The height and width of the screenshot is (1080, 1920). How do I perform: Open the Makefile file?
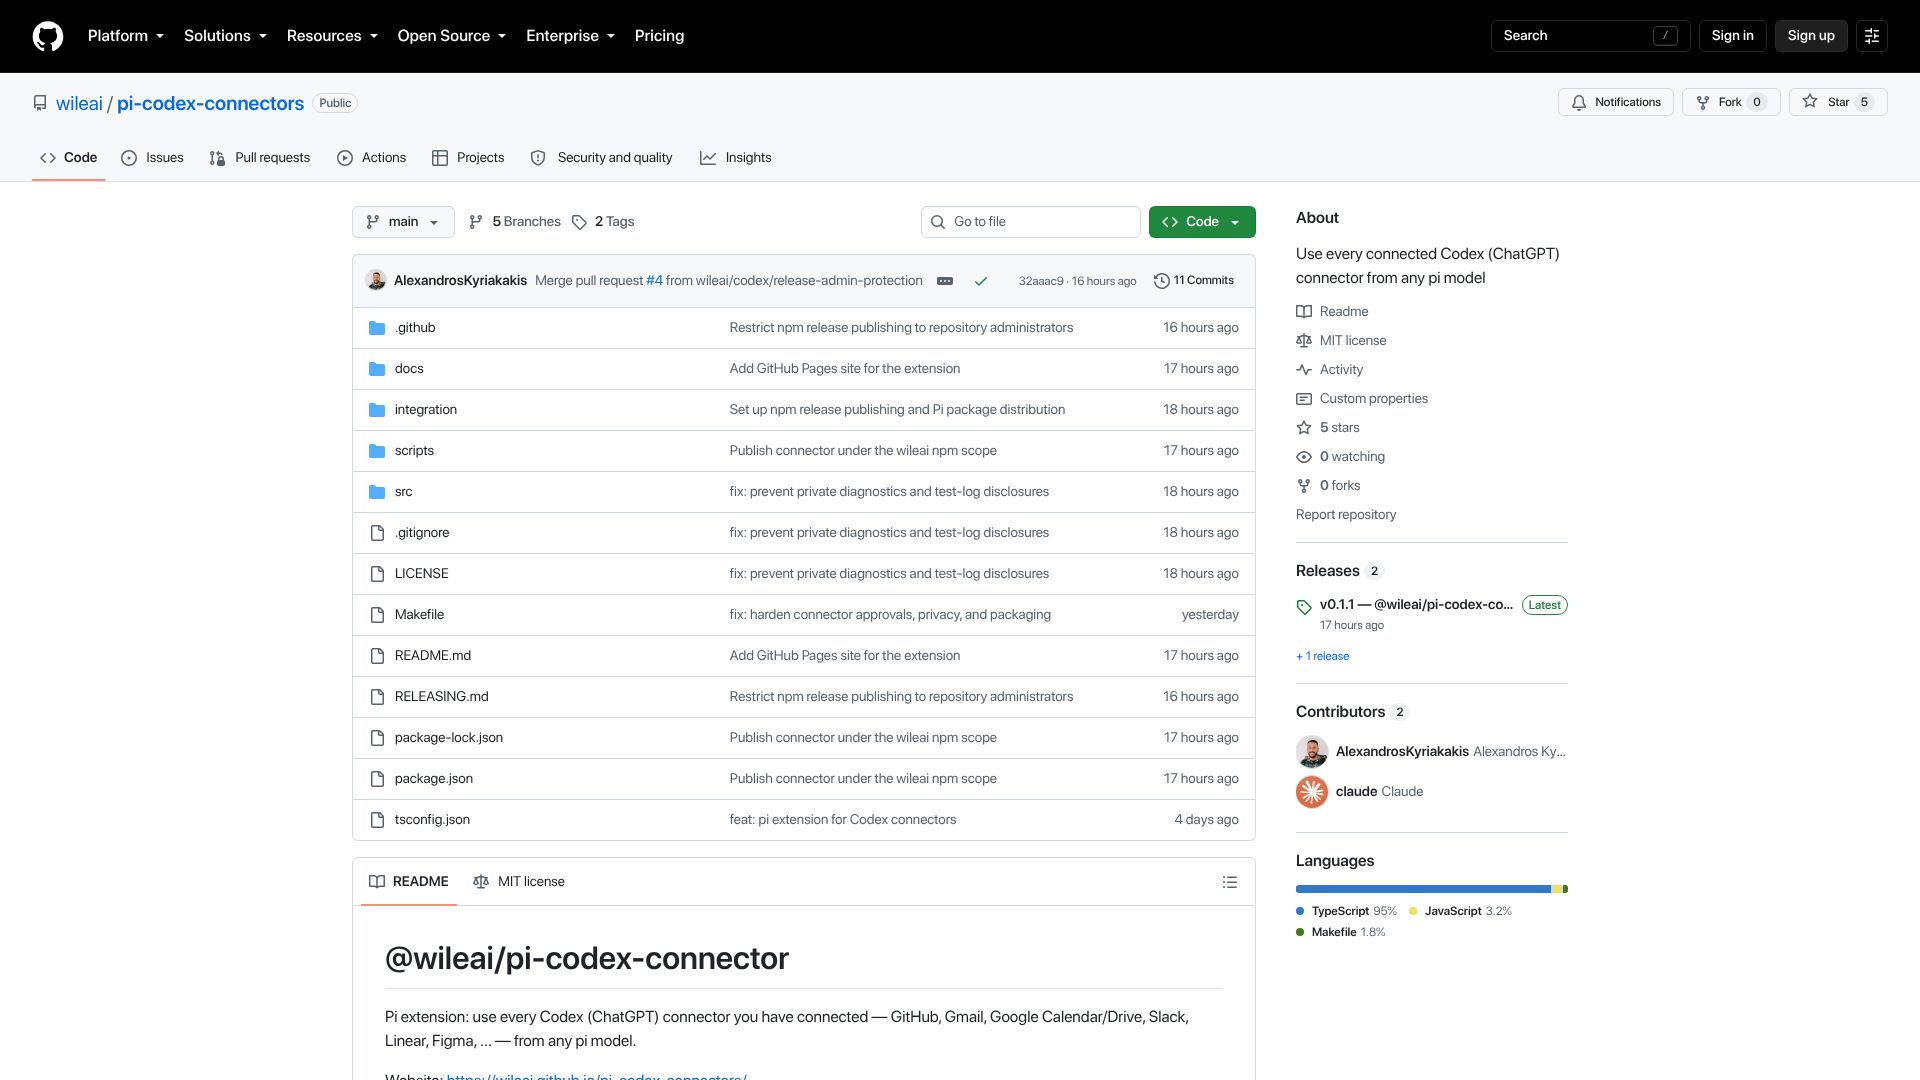tap(419, 615)
